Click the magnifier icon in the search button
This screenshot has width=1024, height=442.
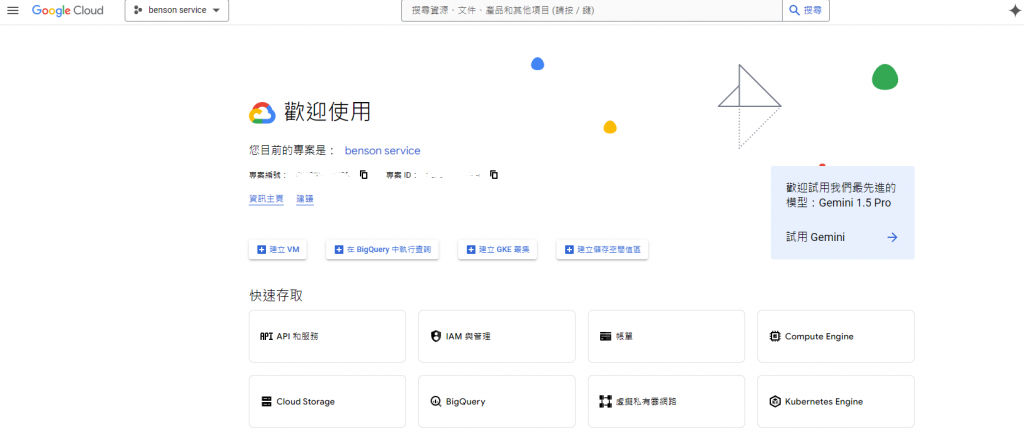point(795,10)
